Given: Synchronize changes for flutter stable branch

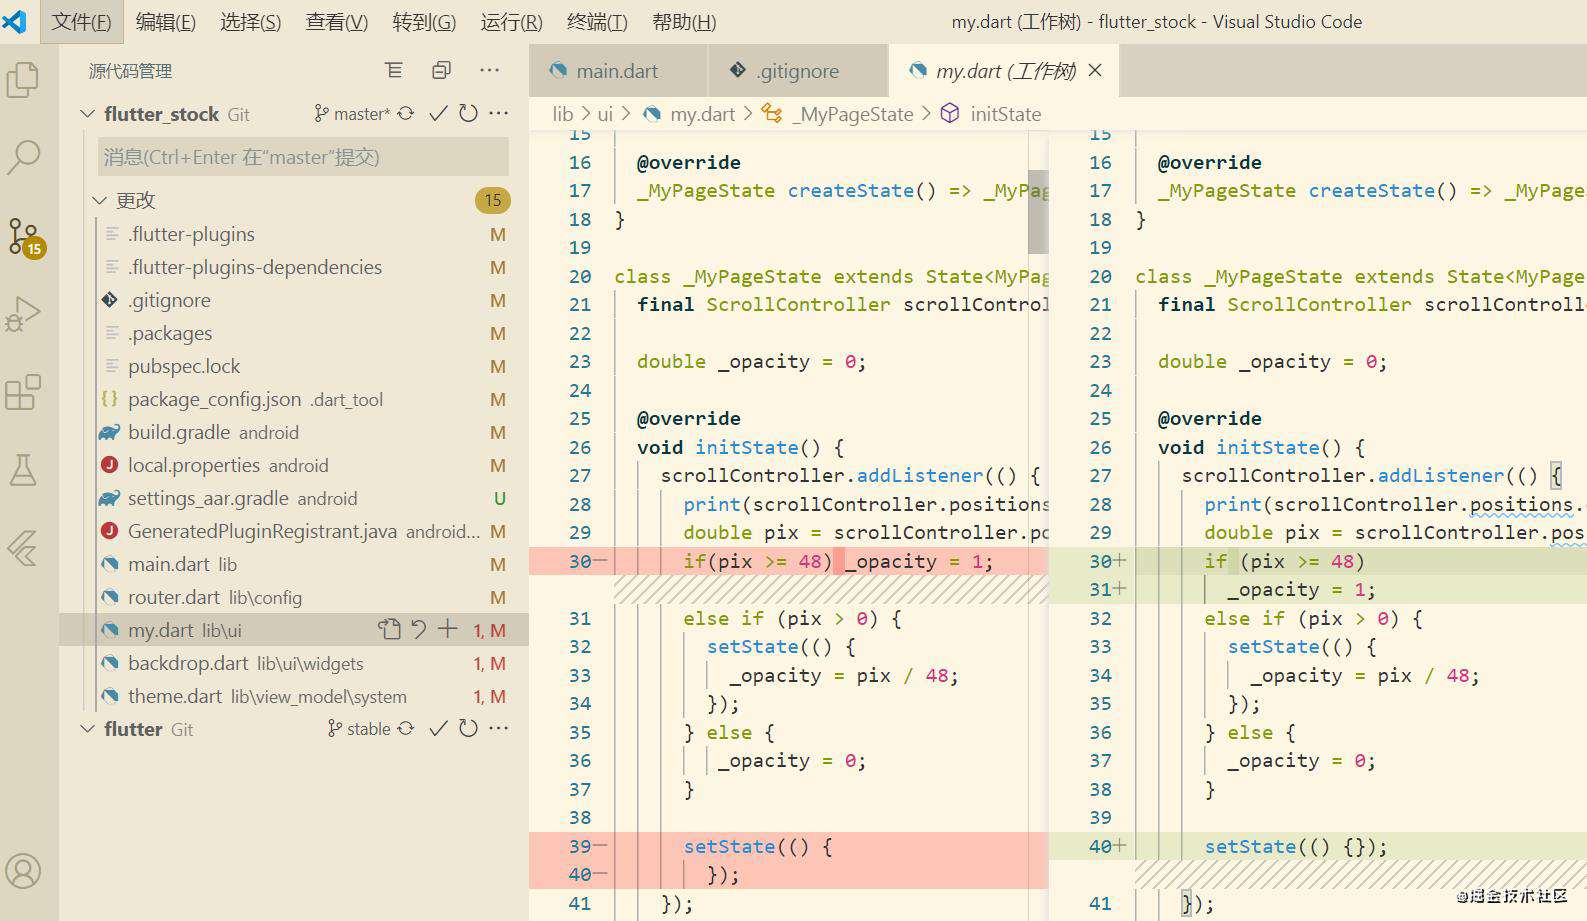Looking at the screenshot, I should tap(406, 729).
